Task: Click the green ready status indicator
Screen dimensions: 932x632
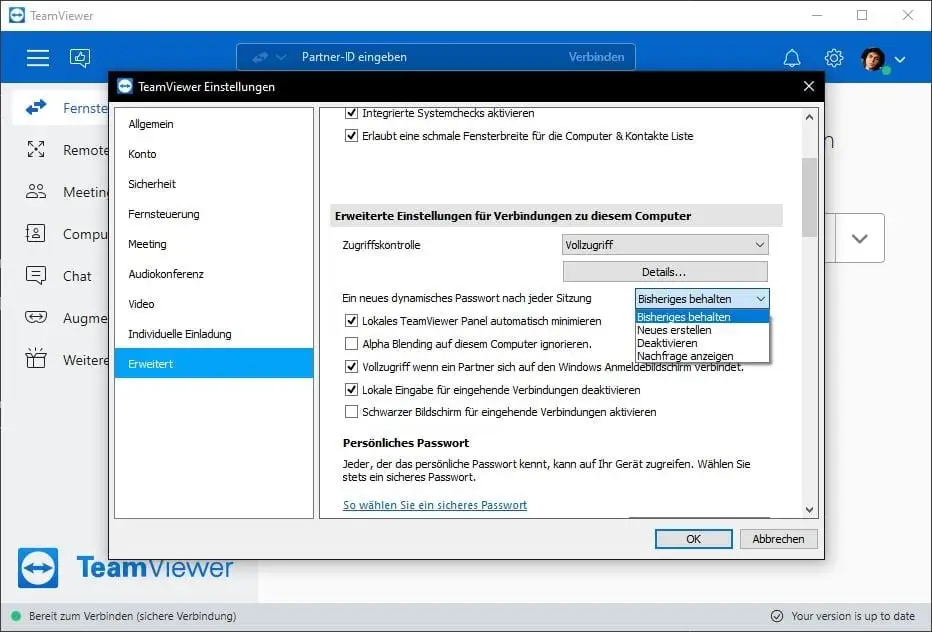Action: pyautogui.click(x=16, y=616)
